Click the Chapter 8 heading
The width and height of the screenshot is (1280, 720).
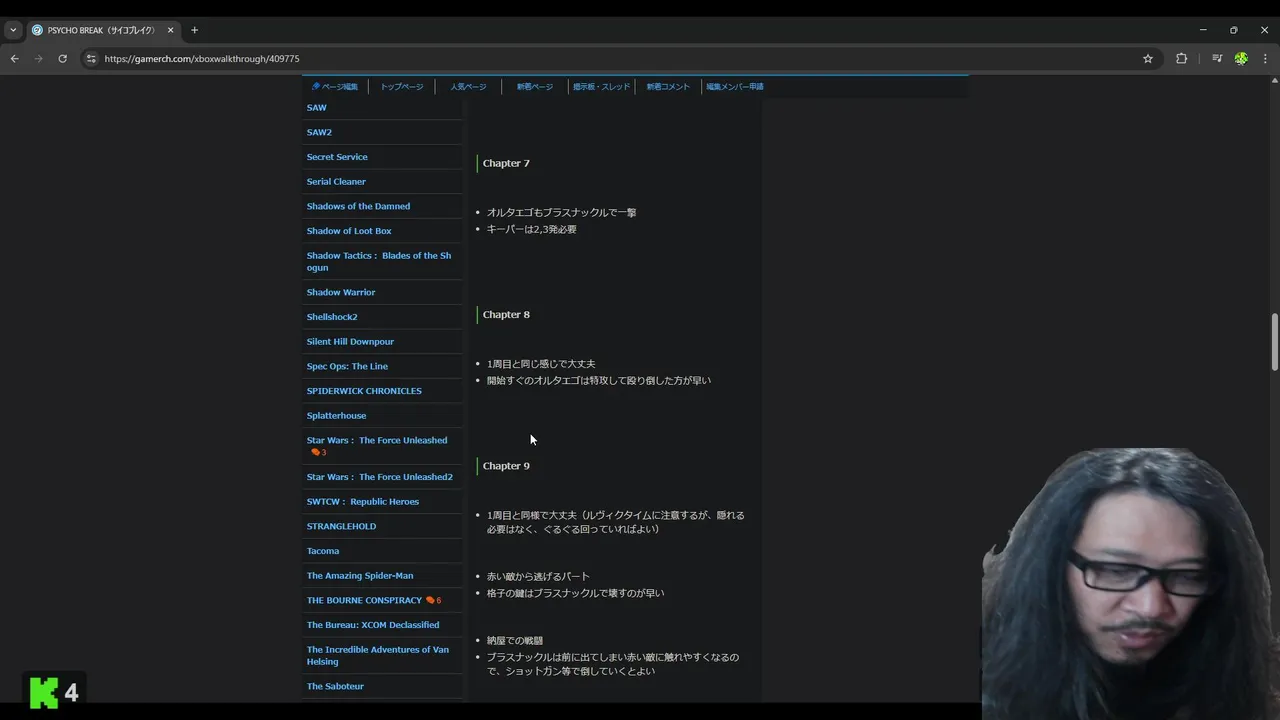click(506, 315)
